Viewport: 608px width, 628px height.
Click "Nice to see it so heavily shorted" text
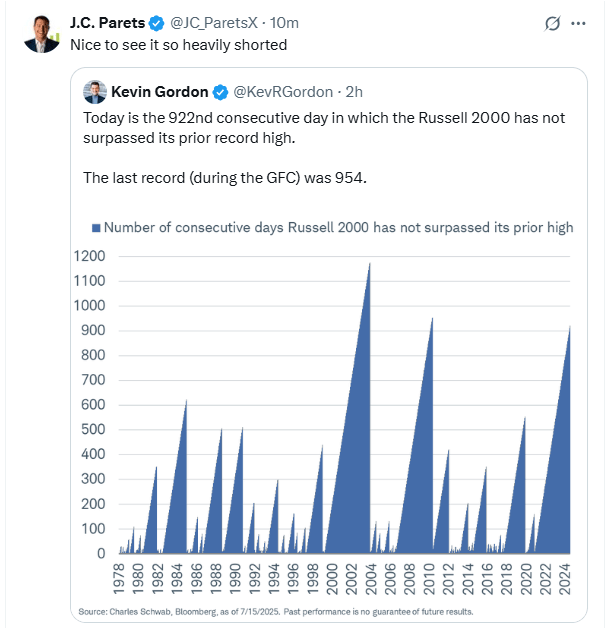(179, 45)
